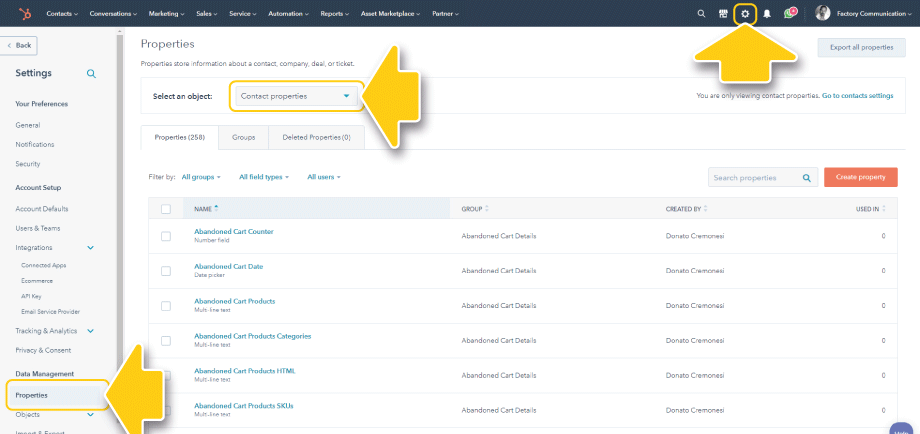Open the Abandoned Cart Products property
920x434 pixels.
pyautogui.click(x=235, y=301)
